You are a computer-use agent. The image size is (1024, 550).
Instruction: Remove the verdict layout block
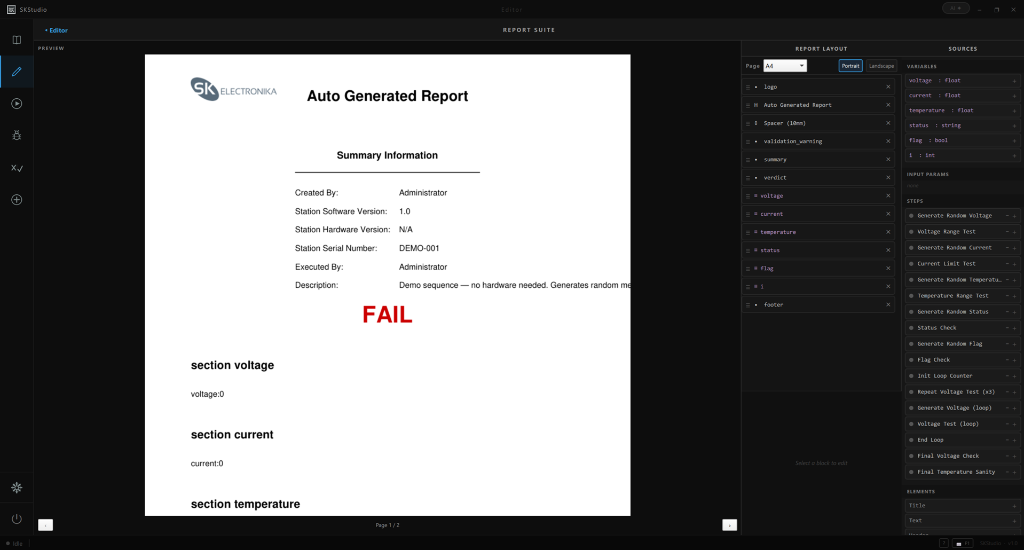pyautogui.click(x=888, y=178)
